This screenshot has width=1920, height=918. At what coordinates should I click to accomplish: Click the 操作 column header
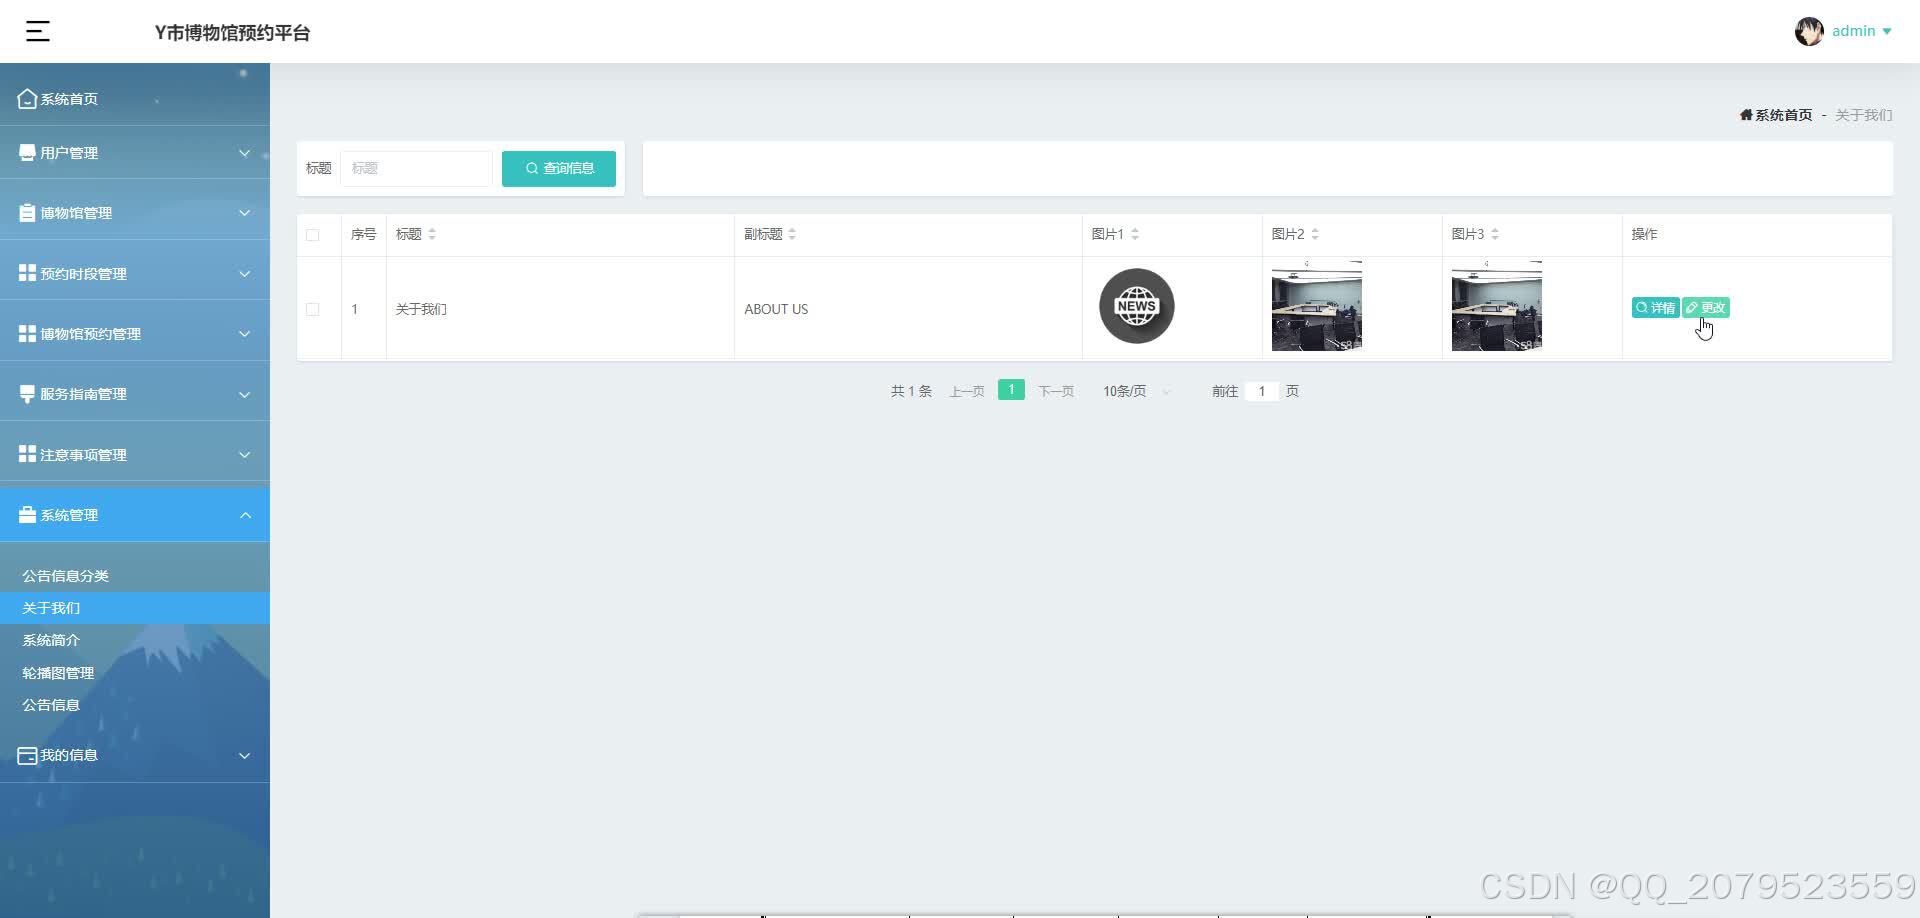click(x=1644, y=234)
